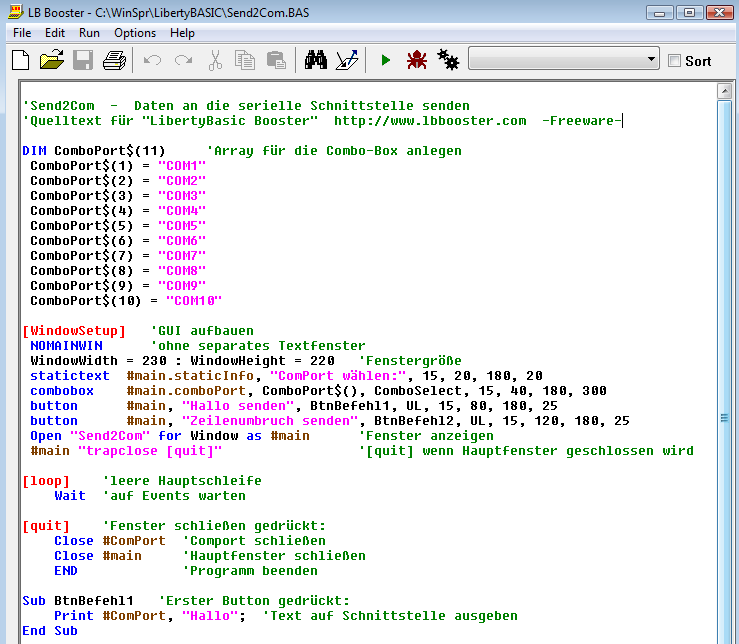Click the combobox keyword
Screen dimensions: 739x644
point(62,391)
